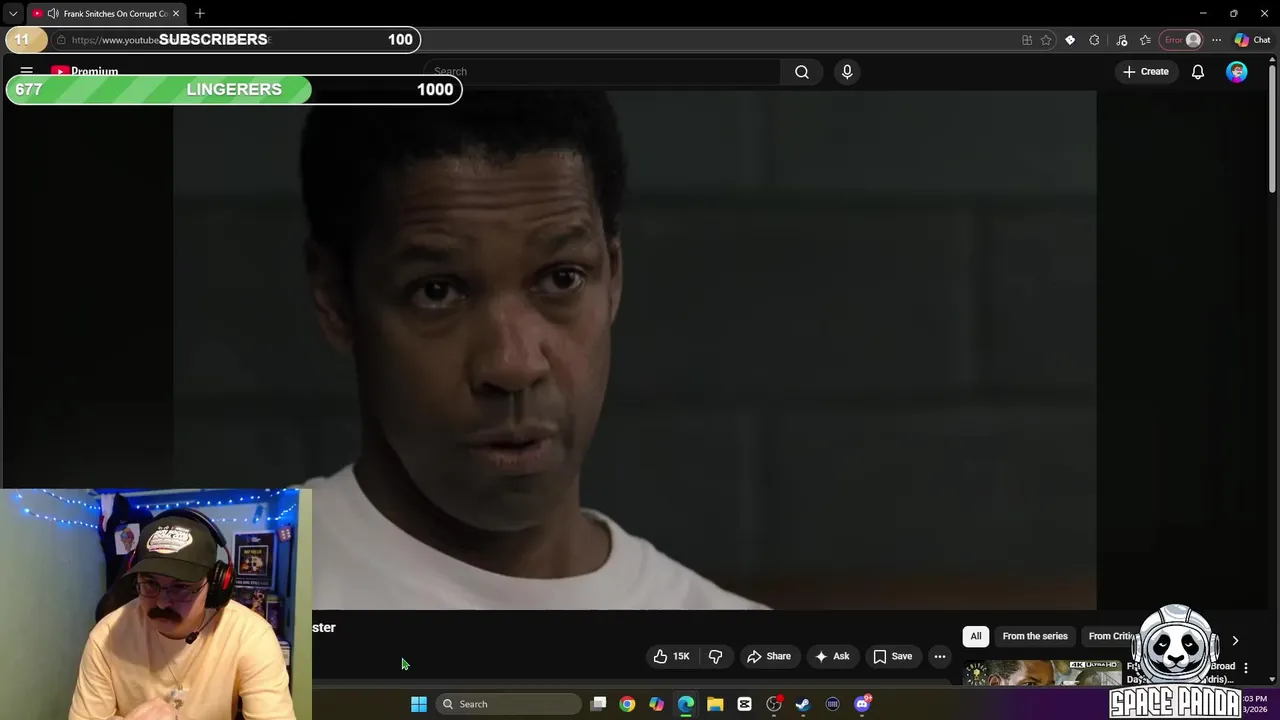Open the Windows Start menu
The height and width of the screenshot is (720, 1280).
(x=419, y=704)
